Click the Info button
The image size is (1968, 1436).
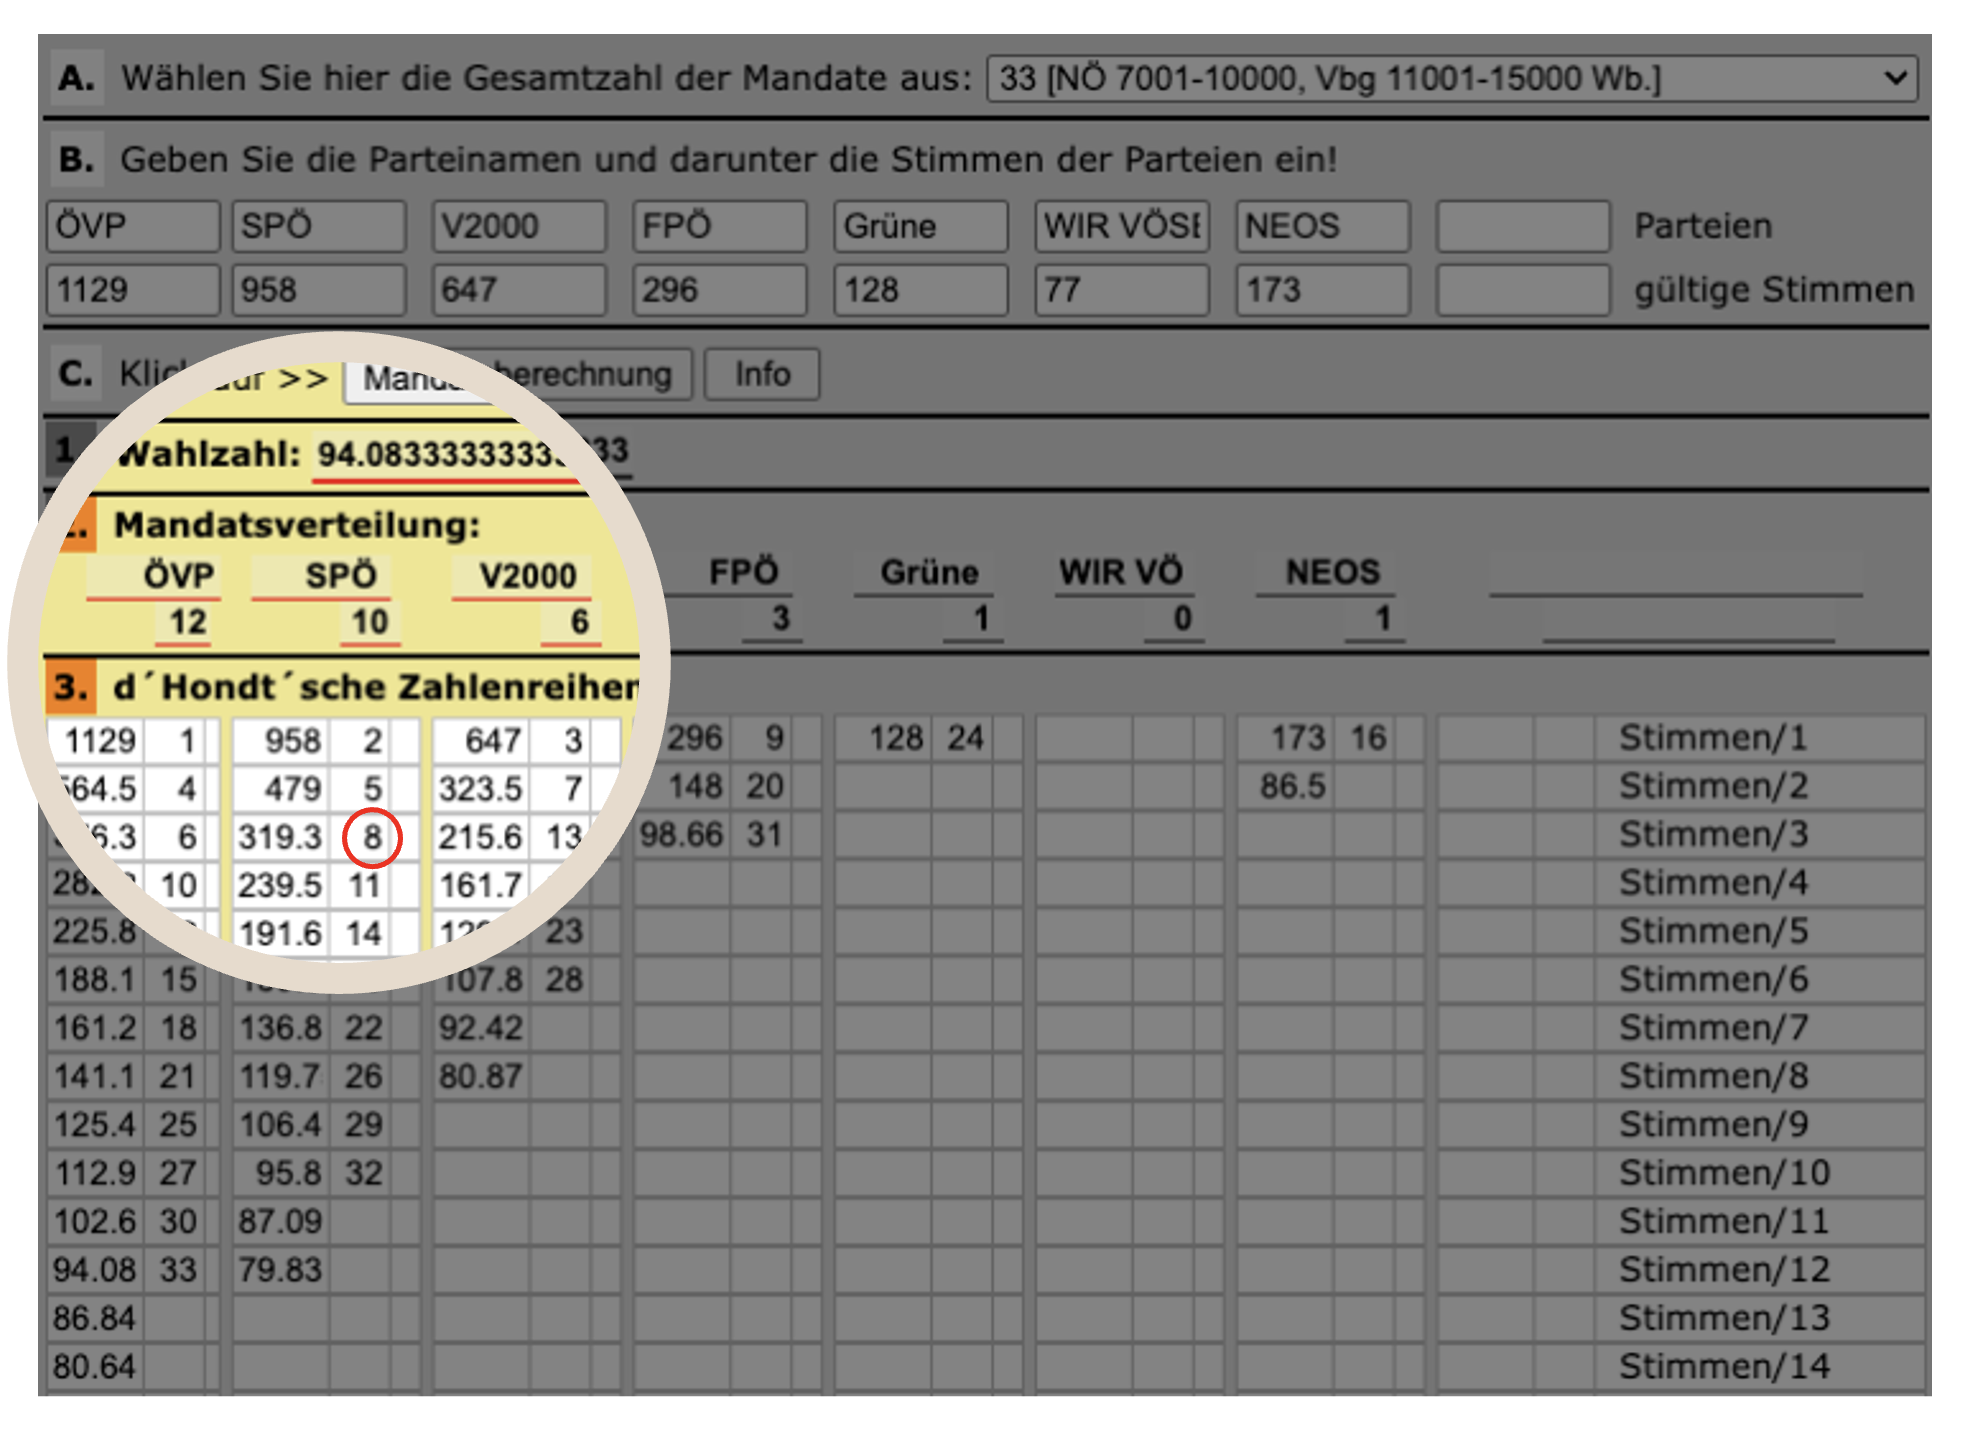(x=762, y=374)
